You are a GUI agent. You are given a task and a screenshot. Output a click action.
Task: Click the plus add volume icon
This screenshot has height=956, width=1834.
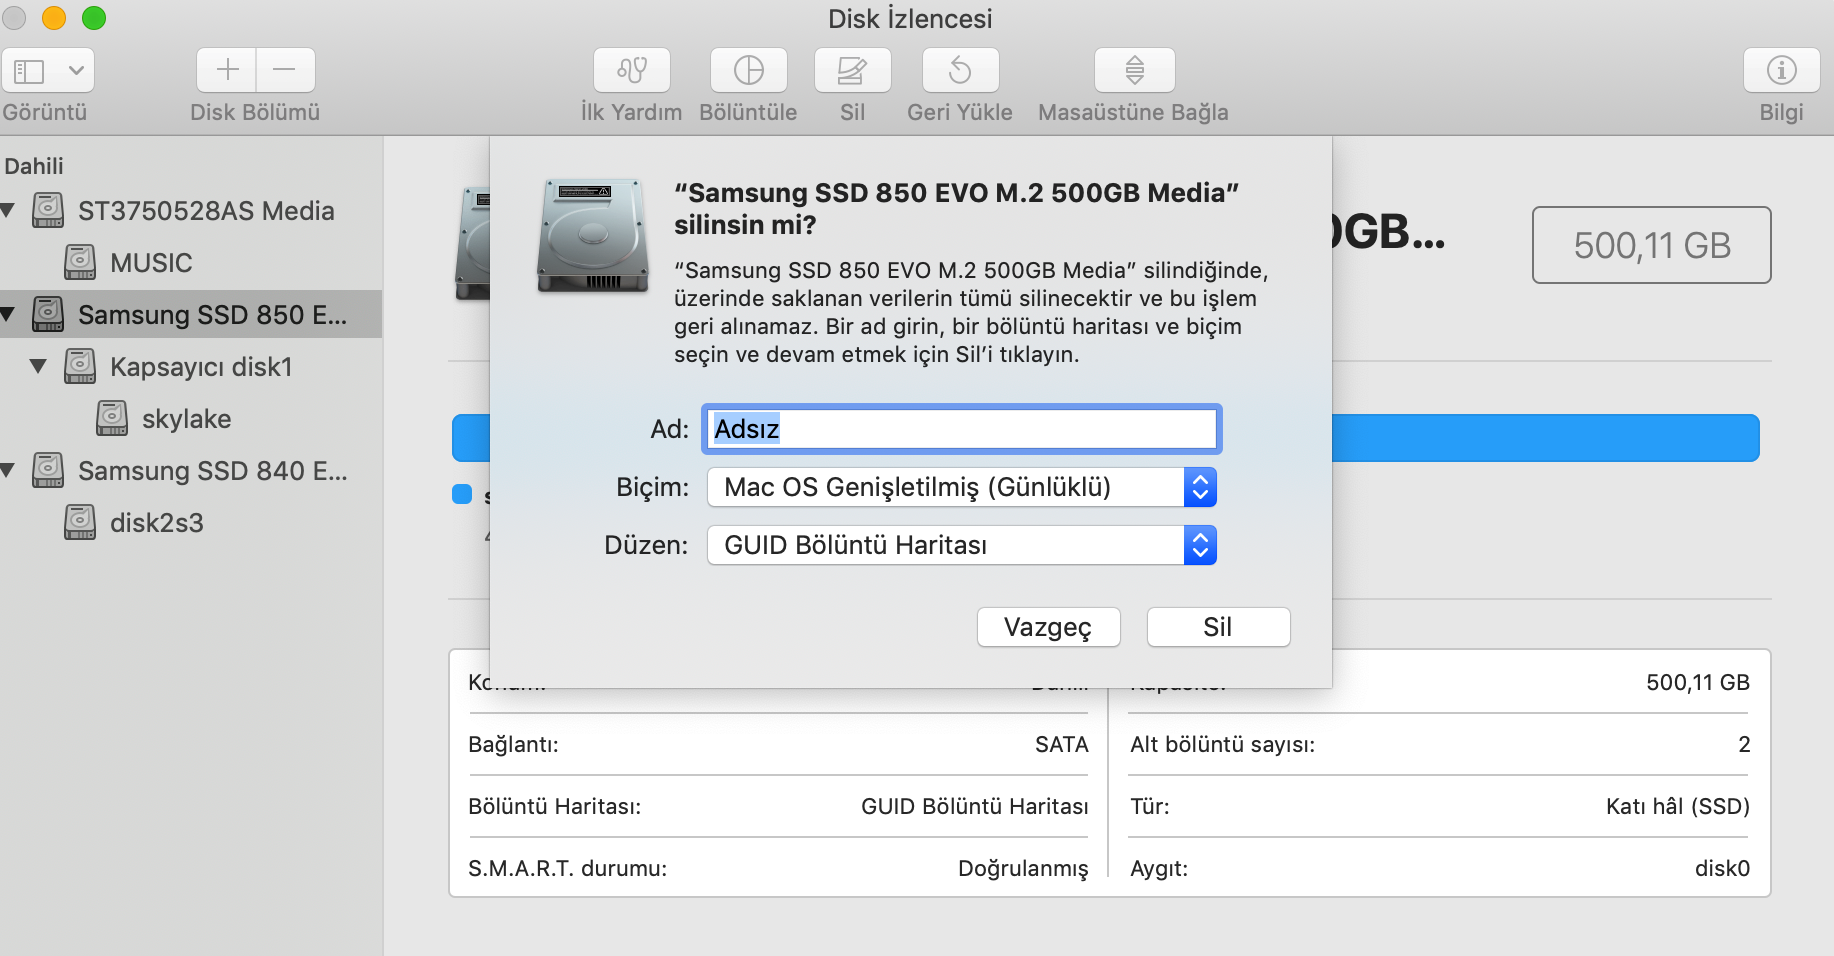coord(227,70)
